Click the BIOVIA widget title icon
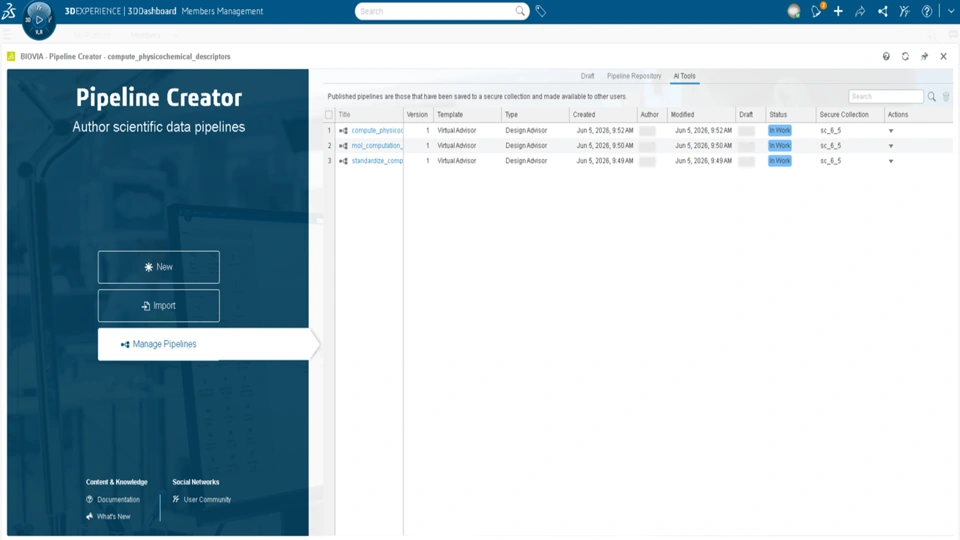This screenshot has width=960, height=540. 11,56
